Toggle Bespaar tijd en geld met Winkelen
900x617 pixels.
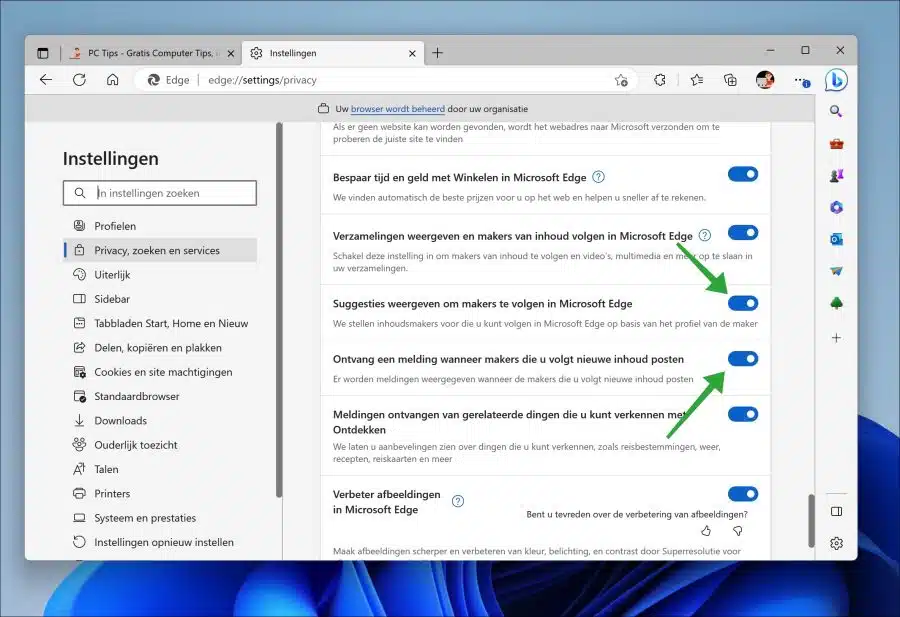743,174
